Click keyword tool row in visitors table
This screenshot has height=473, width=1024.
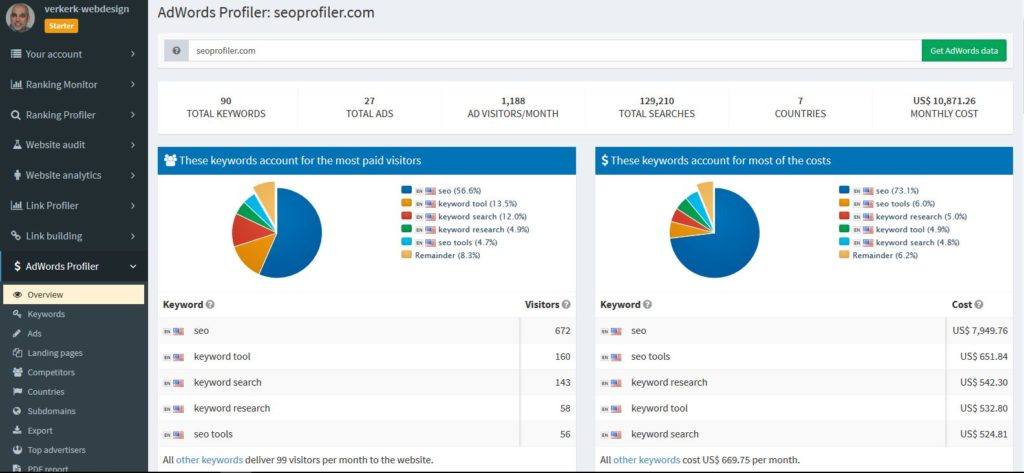[x=366, y=357]
